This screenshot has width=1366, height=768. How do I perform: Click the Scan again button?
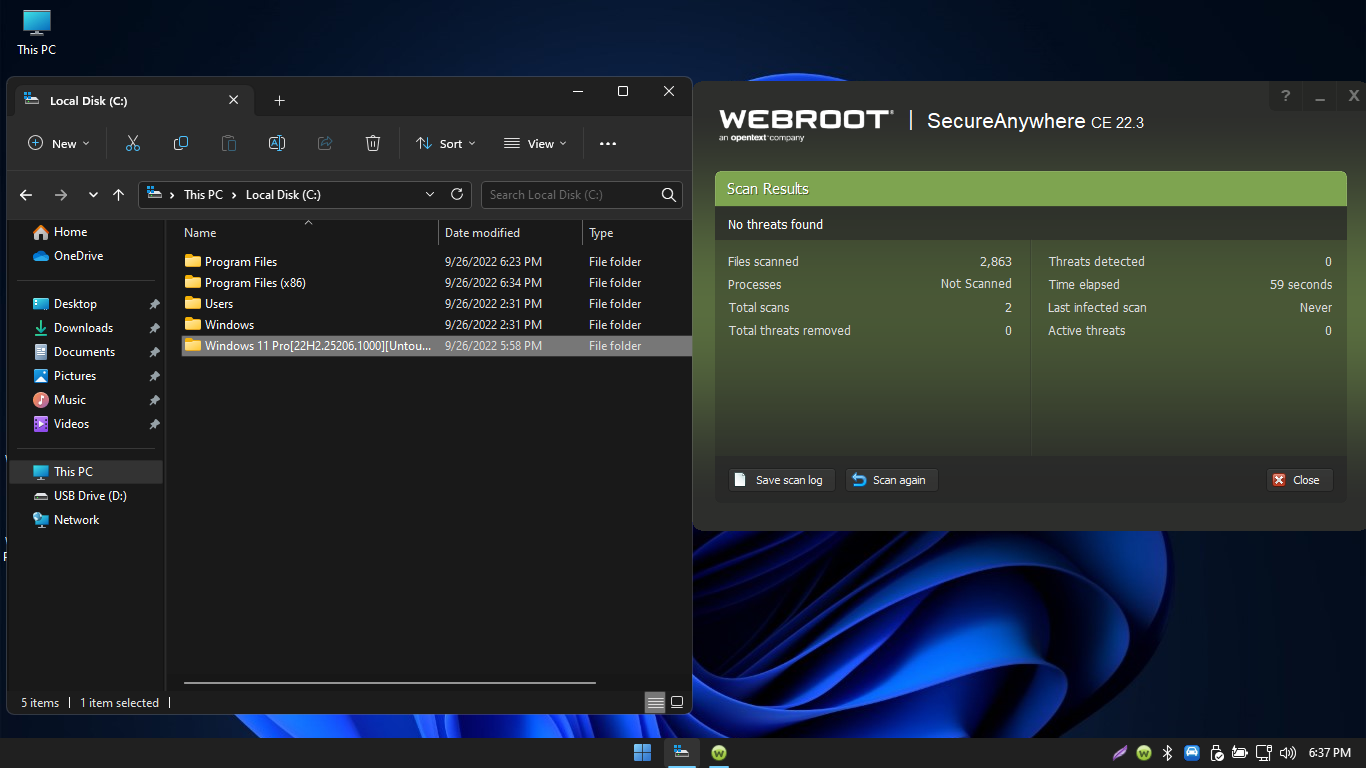[x=891, y=480]
